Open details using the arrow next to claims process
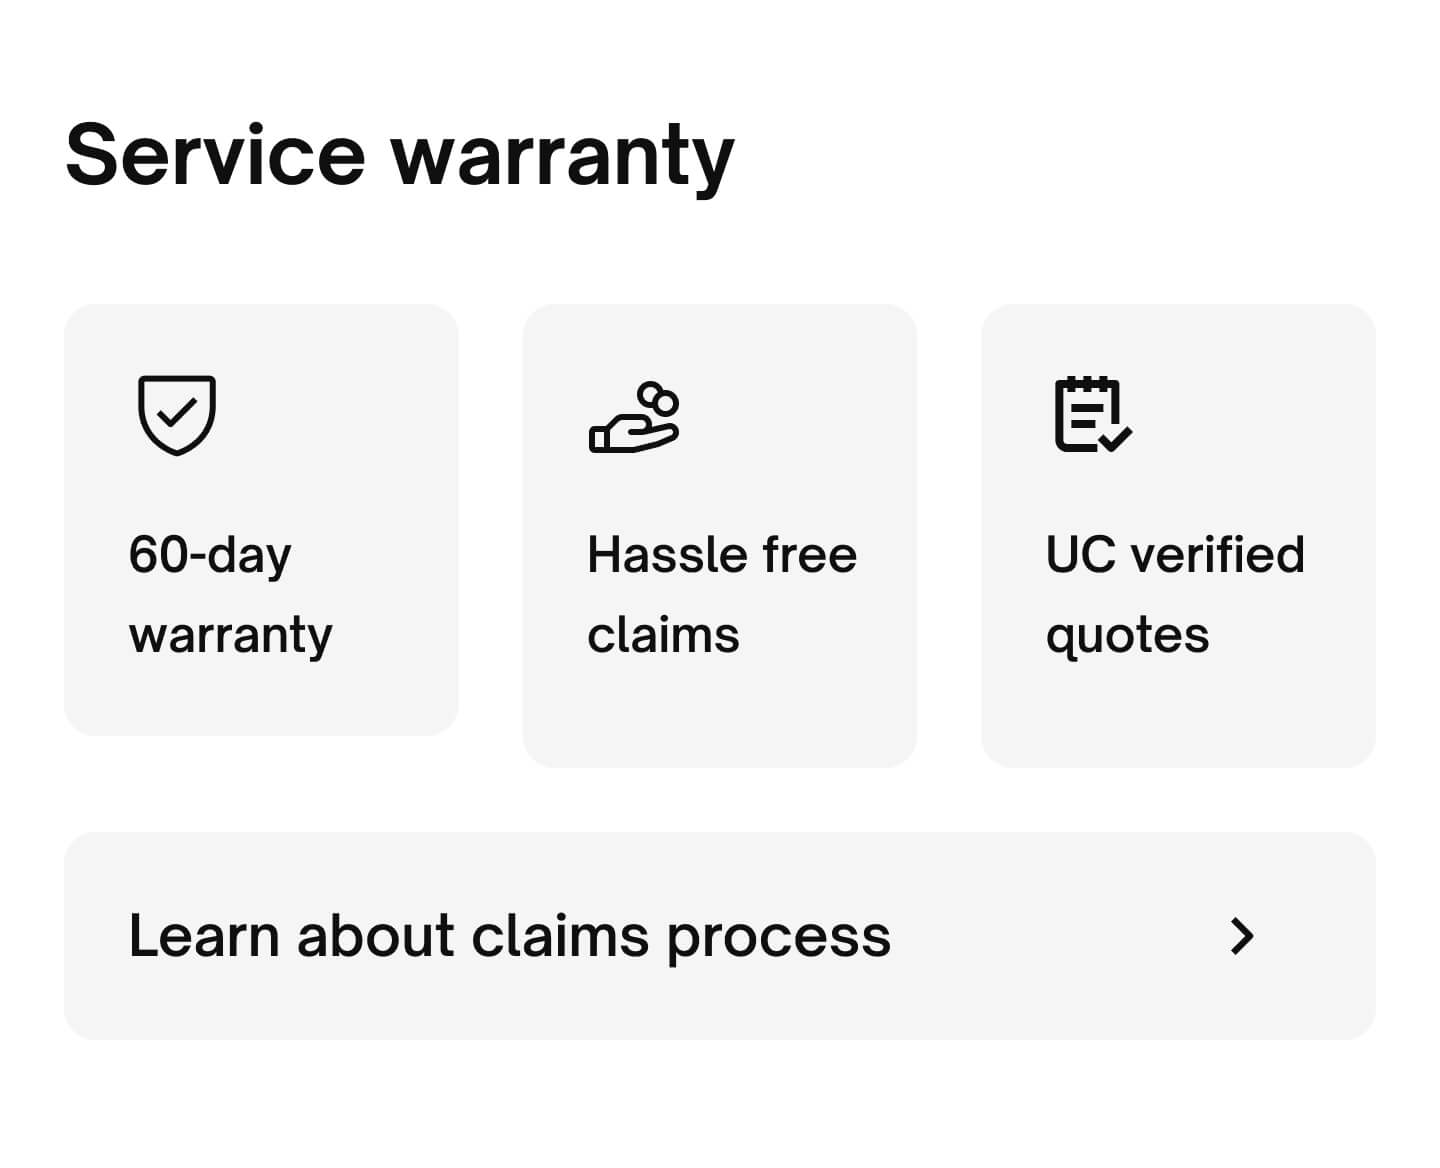 coord(1242,935)
